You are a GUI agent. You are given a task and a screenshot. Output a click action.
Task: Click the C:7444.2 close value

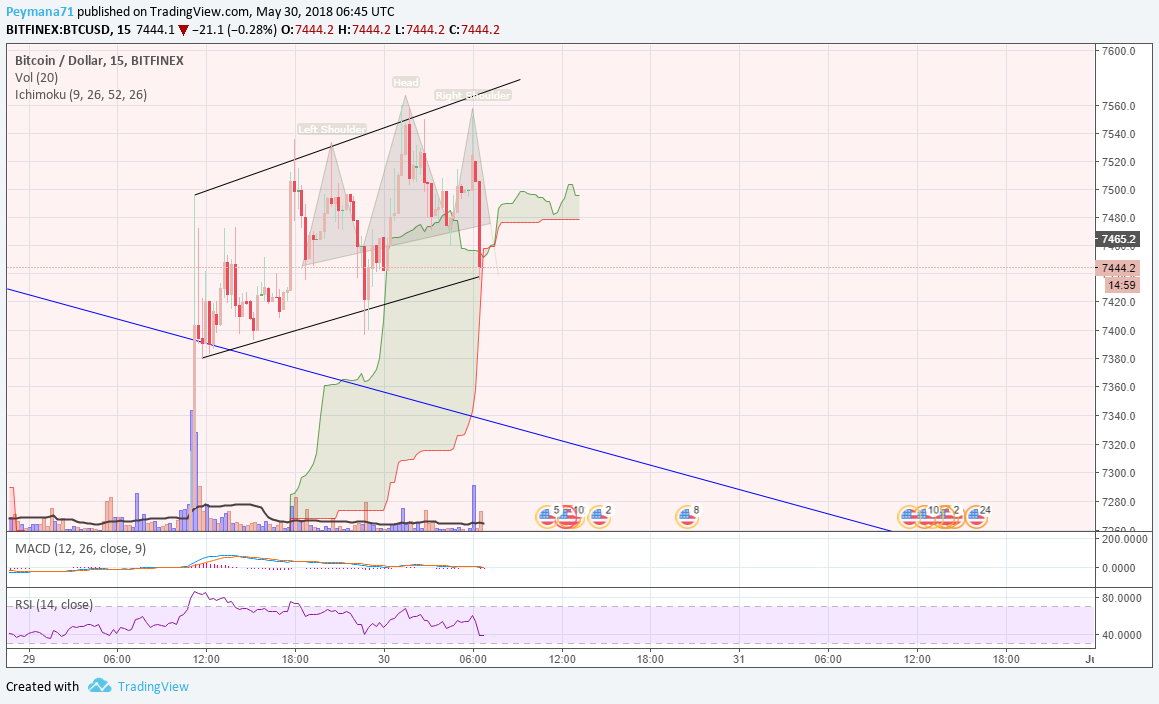[x=475, y=30]
